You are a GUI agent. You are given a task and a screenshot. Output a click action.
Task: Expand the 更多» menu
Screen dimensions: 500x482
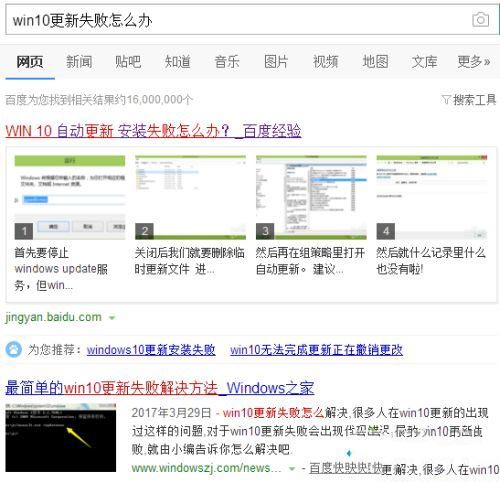tap(474, 62)
